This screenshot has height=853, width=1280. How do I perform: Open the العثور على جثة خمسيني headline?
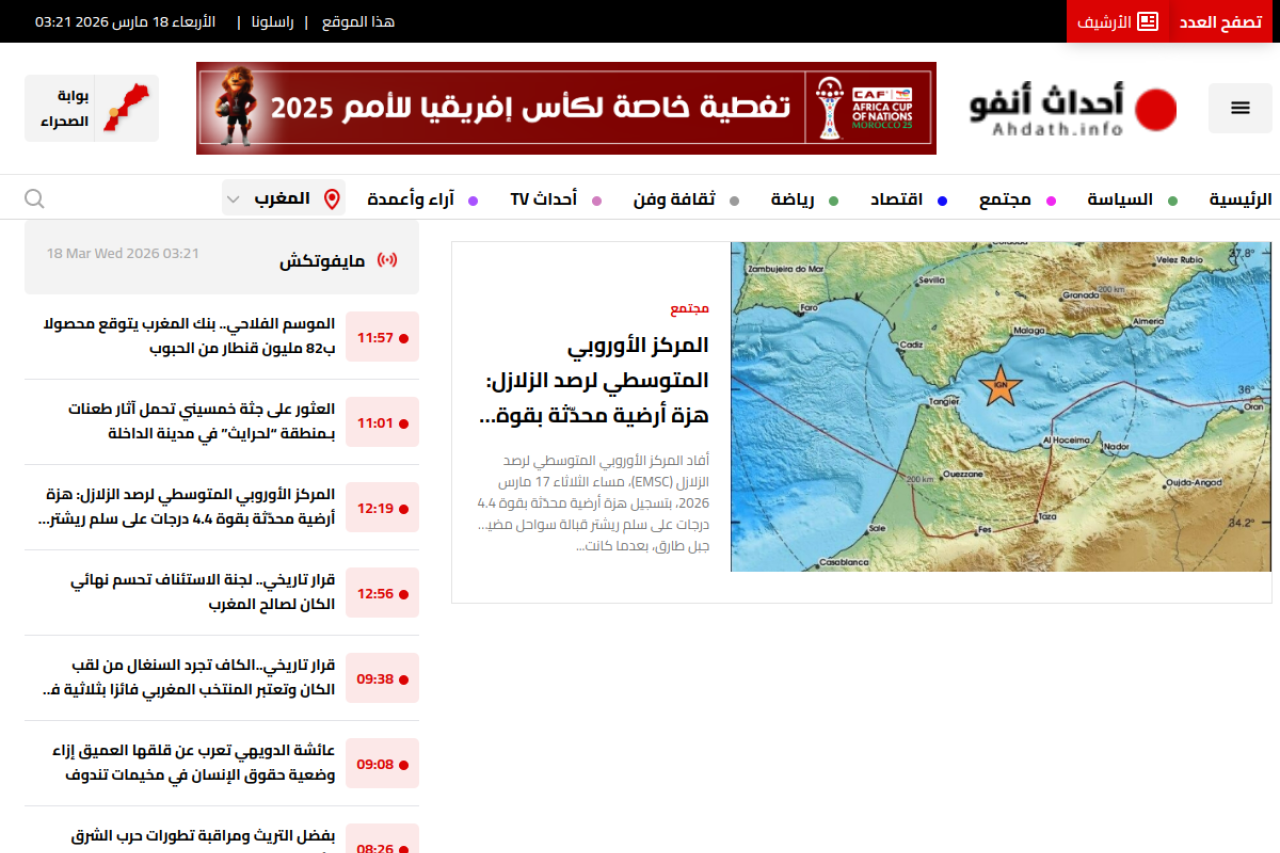pos(202,421)
